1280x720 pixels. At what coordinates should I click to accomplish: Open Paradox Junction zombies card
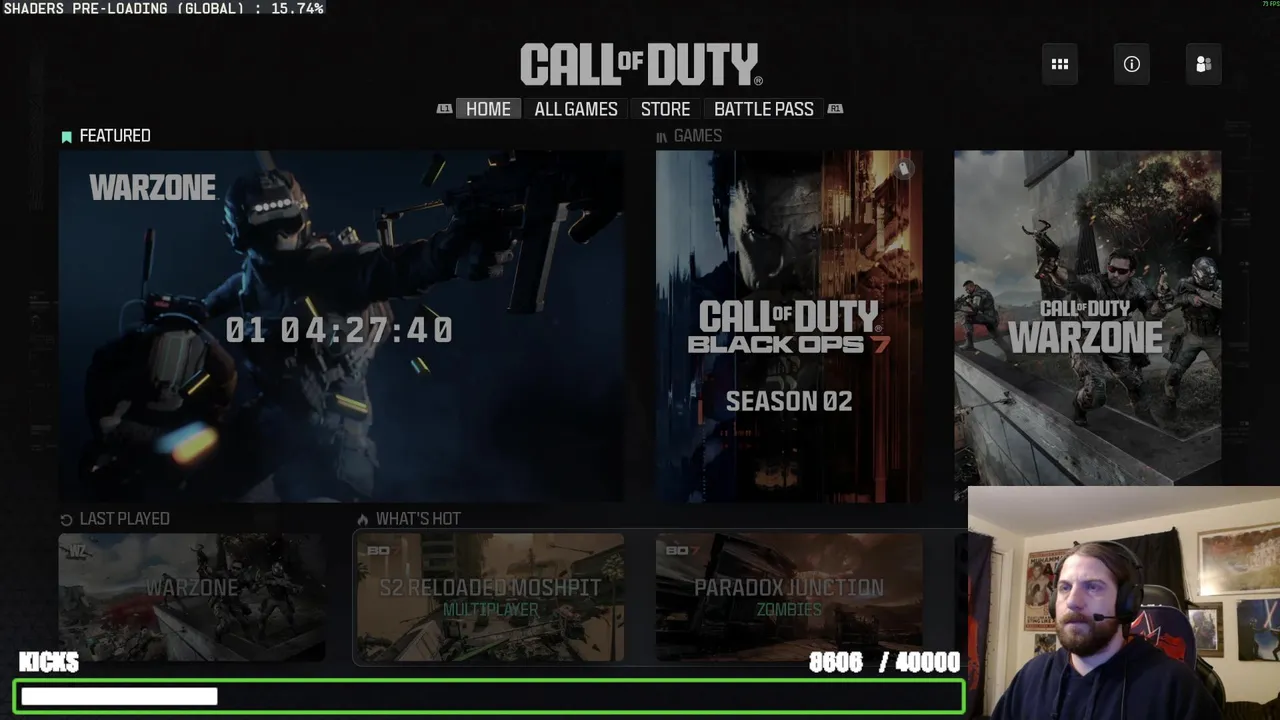789,597
